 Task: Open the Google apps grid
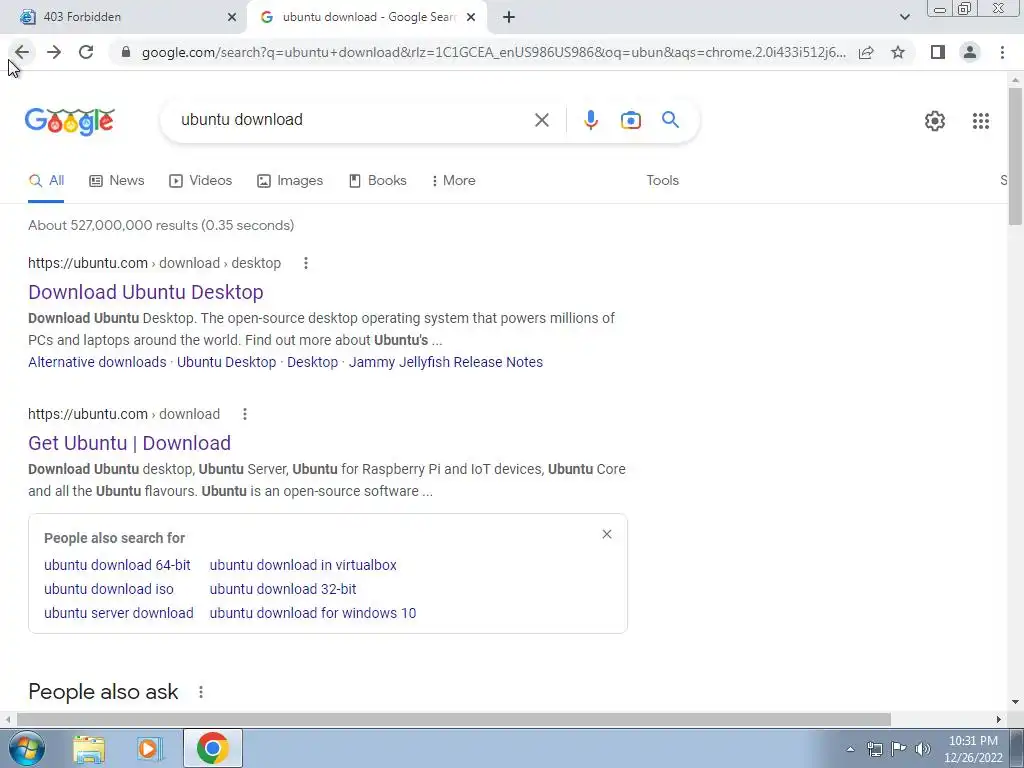point(980,121)
